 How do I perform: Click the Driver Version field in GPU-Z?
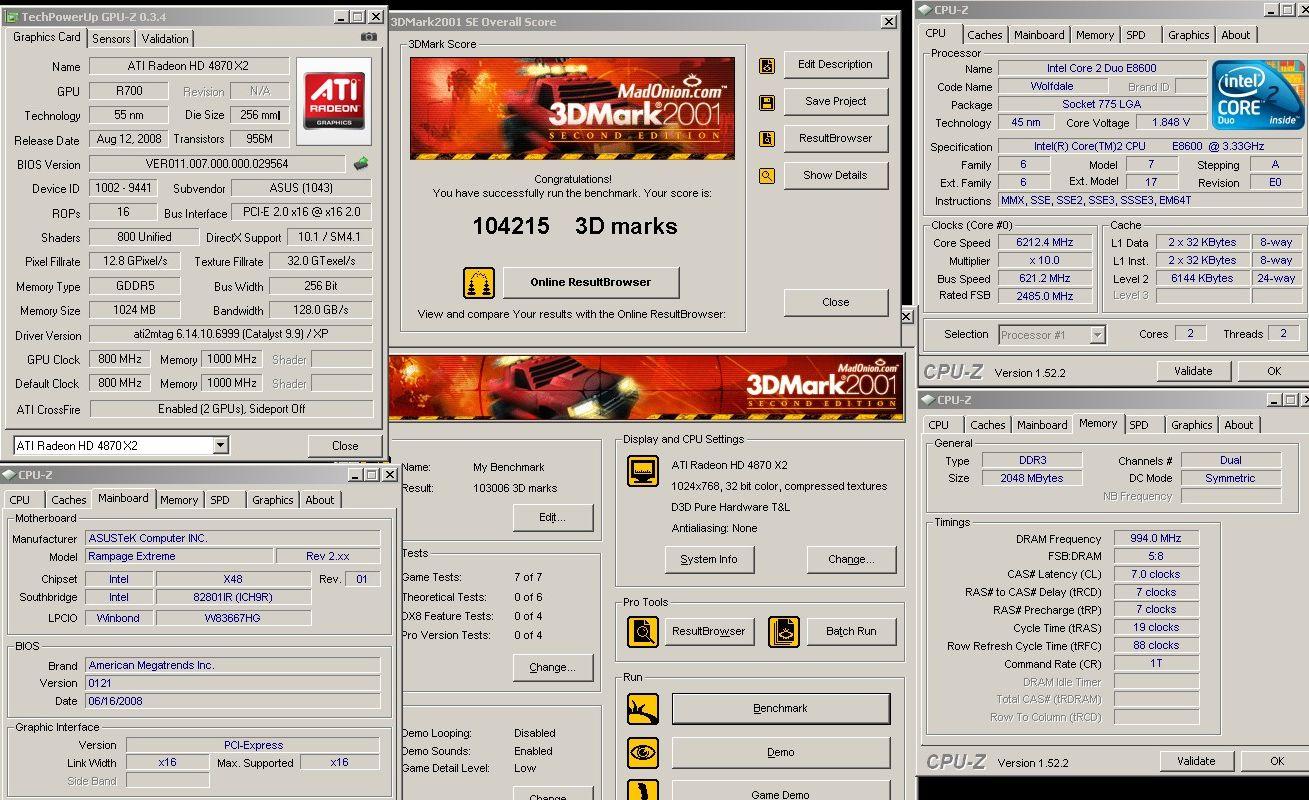tap(231, 336)
